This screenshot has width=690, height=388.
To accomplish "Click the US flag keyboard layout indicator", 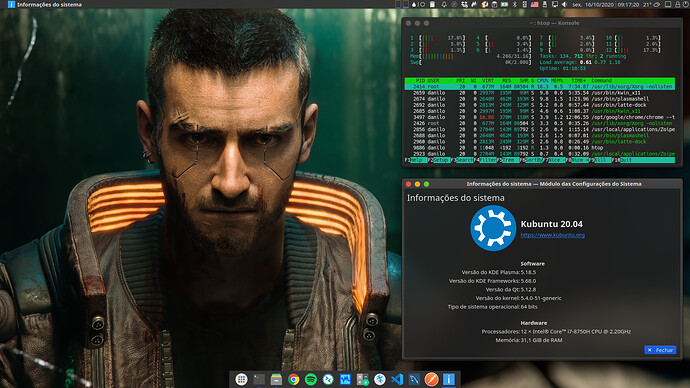I will [x=534, y=4].
